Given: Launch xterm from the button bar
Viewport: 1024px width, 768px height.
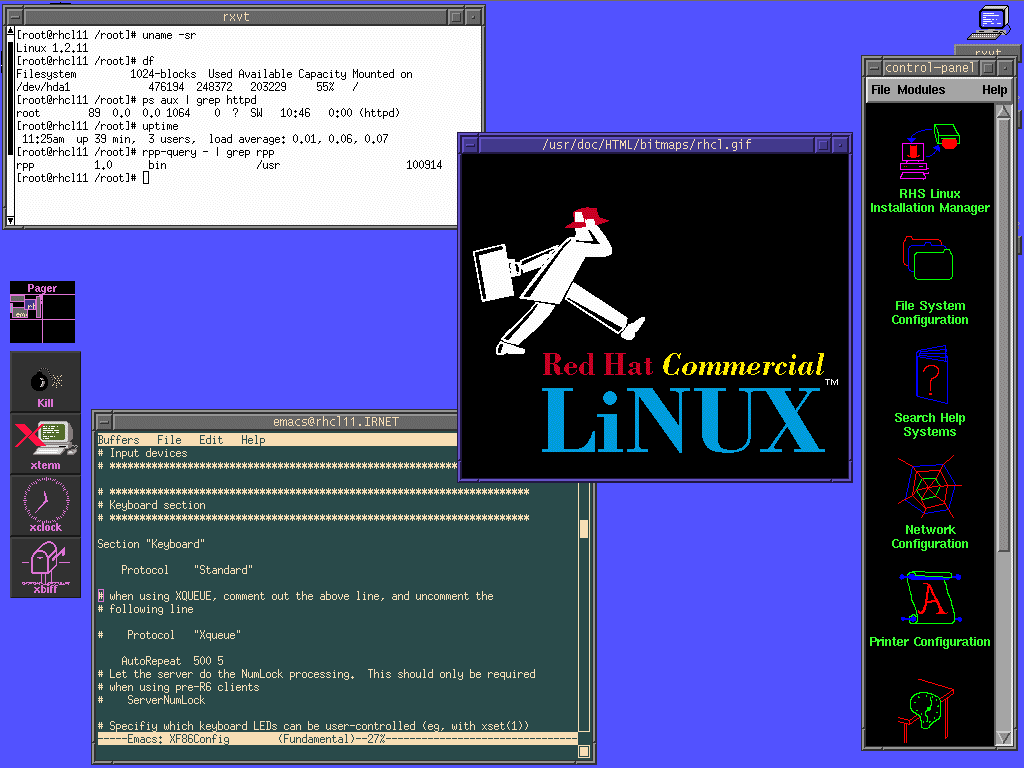Looking at the screenshot, I should tap(46, 445).
